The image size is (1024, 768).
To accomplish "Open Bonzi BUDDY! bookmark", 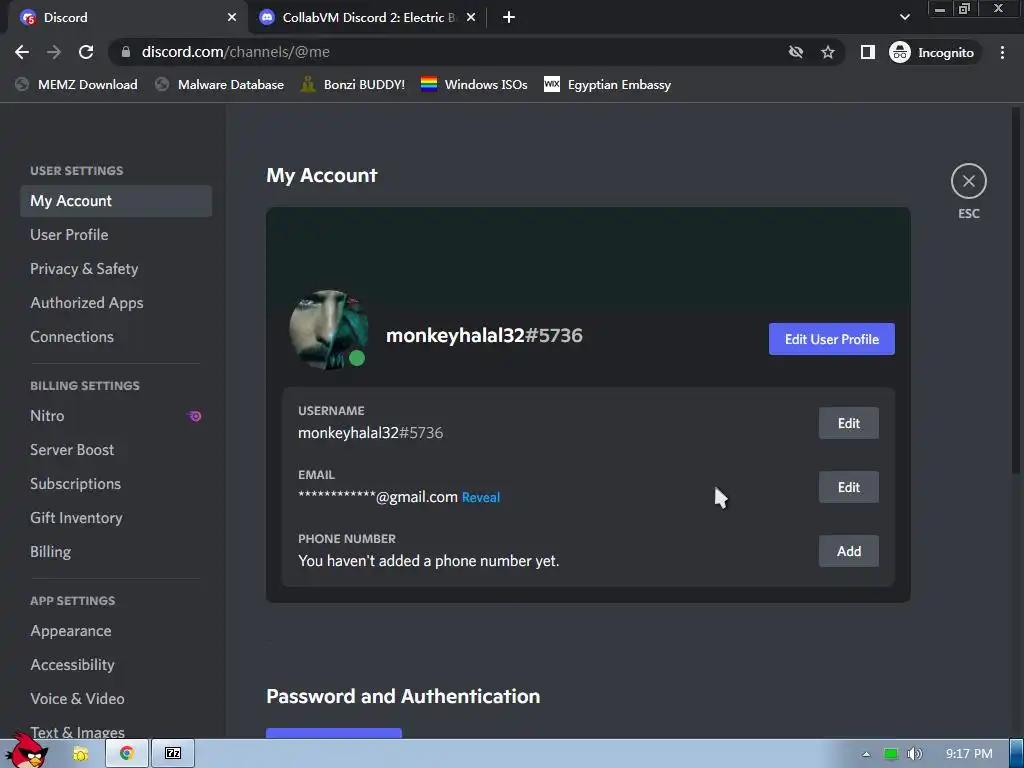I will (353, 85).
